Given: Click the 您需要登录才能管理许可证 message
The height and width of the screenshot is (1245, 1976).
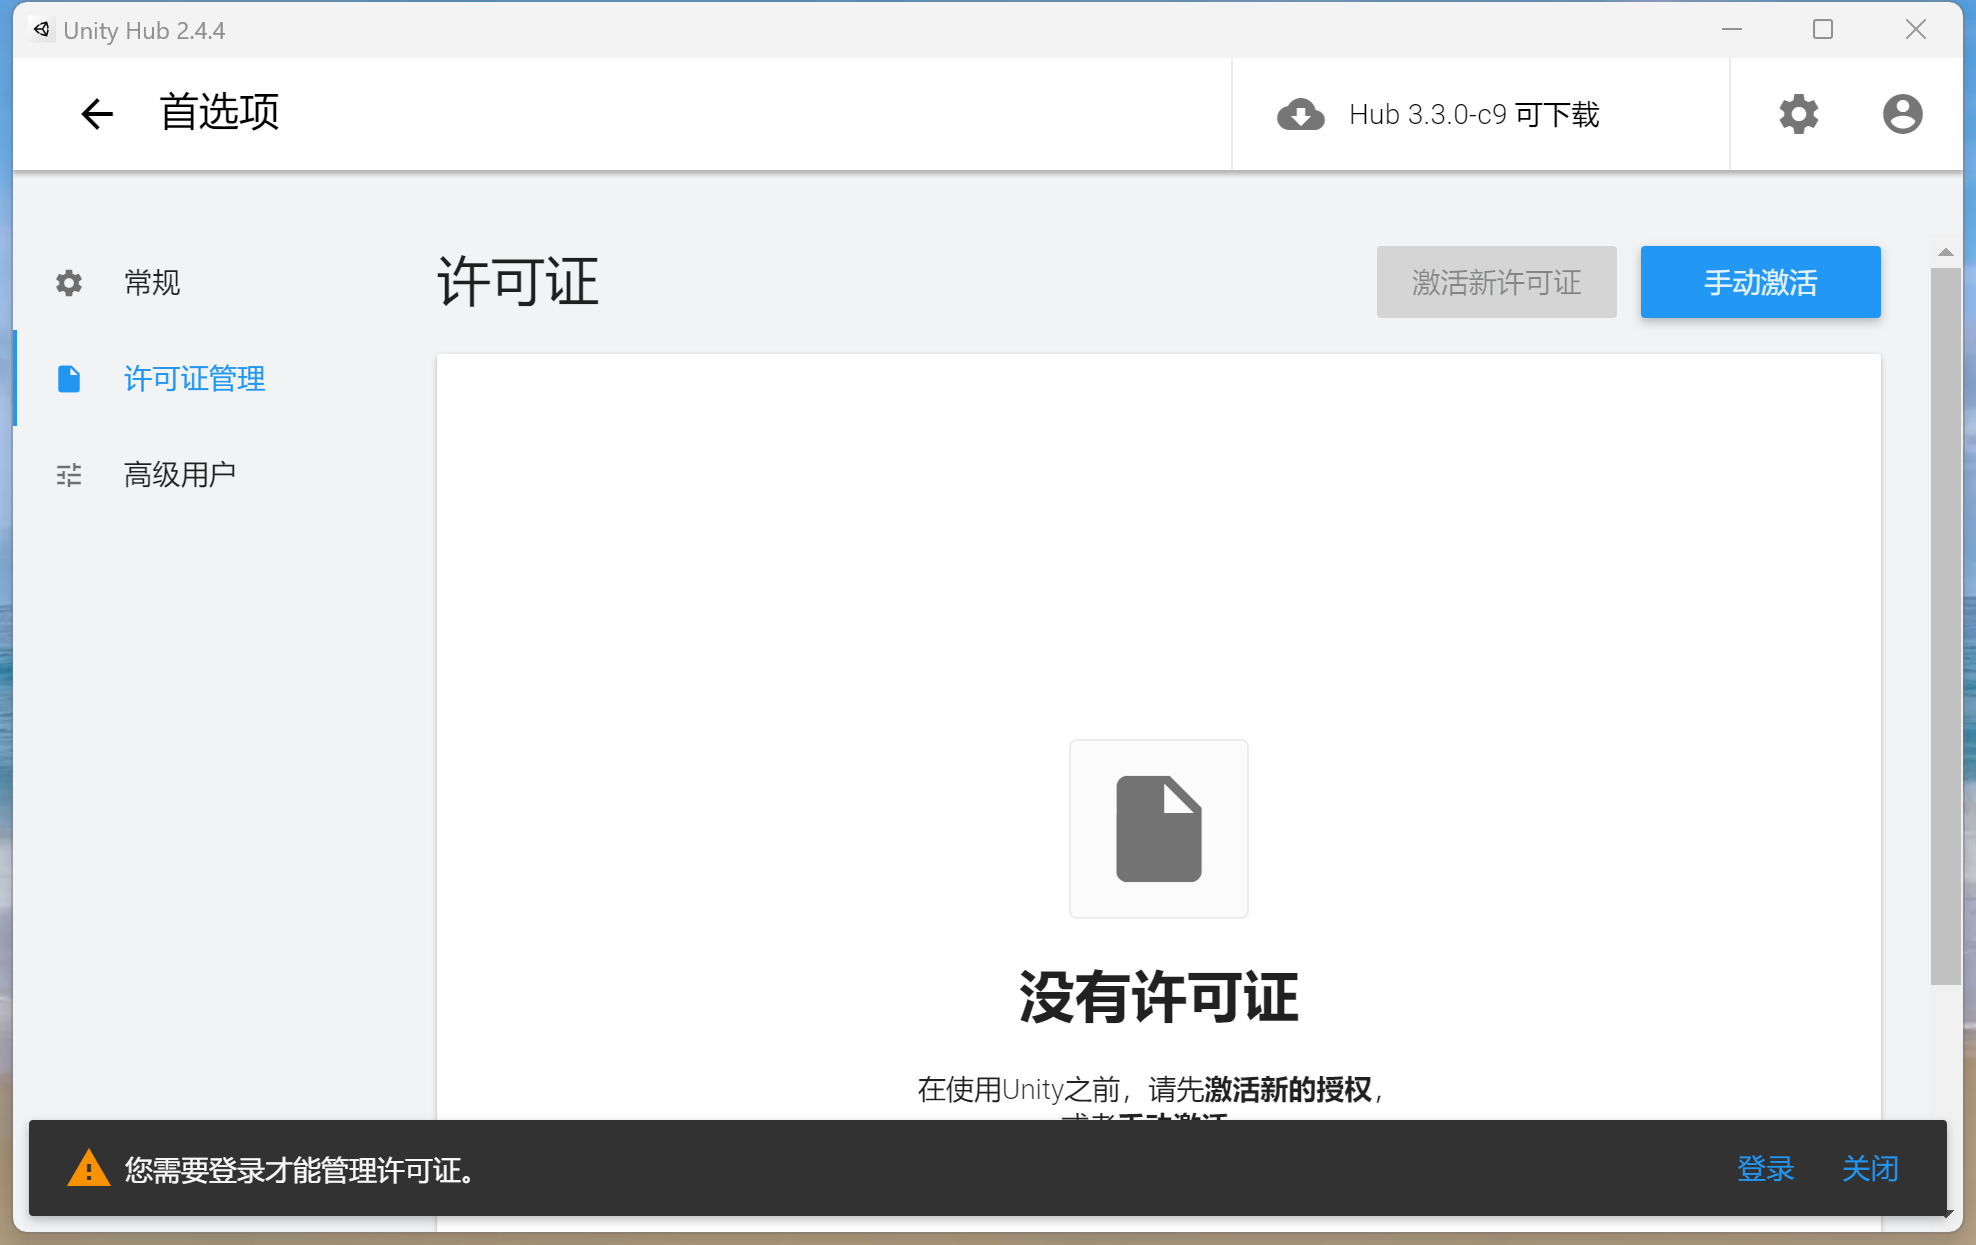Looking at the screenshot, I should [x=299, y=1169].
